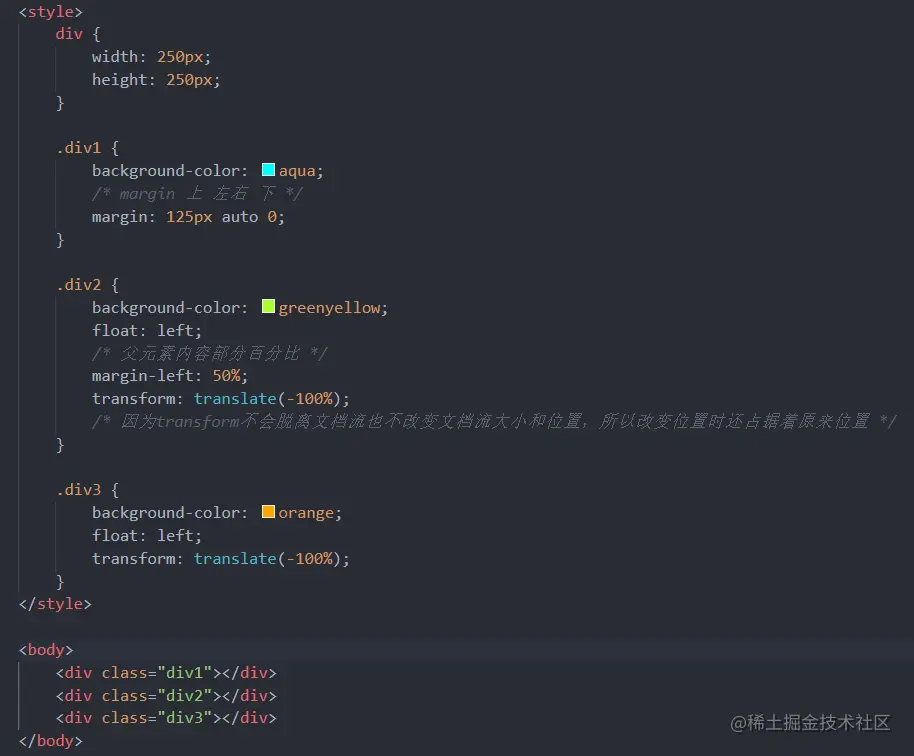Click the div class="div3" line
The width and height of the screenshot is (914, 756).
[166, 718]
